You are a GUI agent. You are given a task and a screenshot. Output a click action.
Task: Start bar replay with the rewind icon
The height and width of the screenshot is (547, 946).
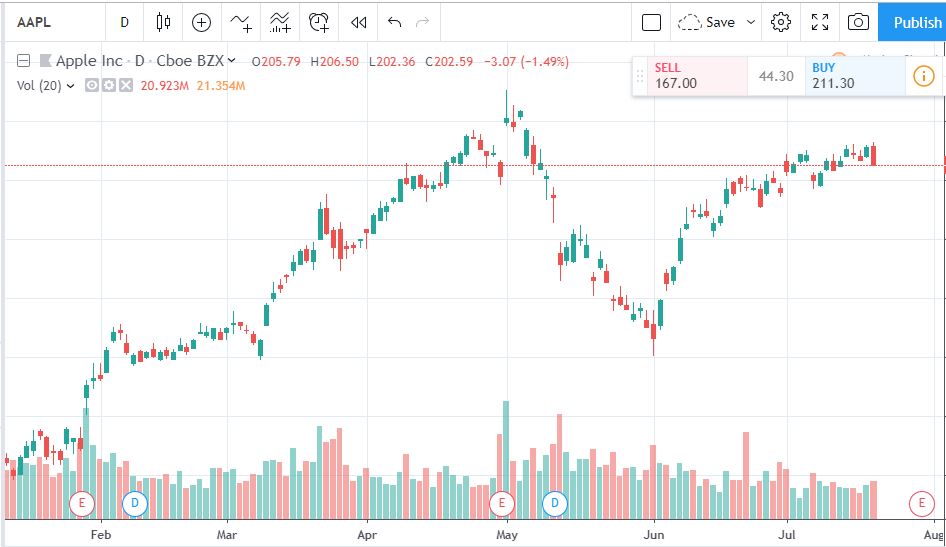tap(358, 22)
